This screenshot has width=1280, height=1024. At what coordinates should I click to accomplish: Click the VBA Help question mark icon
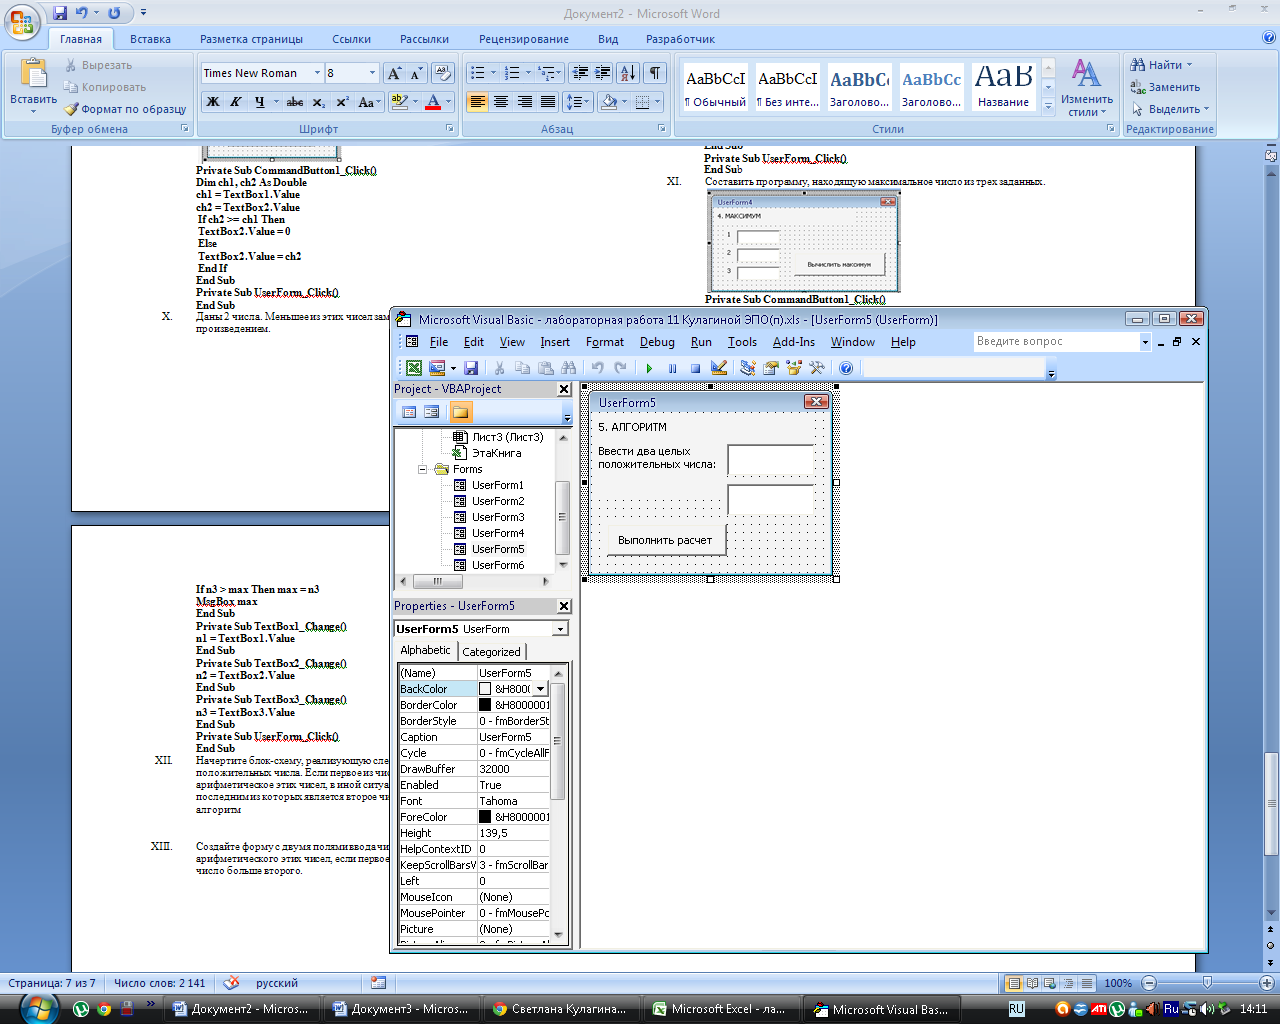846,368
